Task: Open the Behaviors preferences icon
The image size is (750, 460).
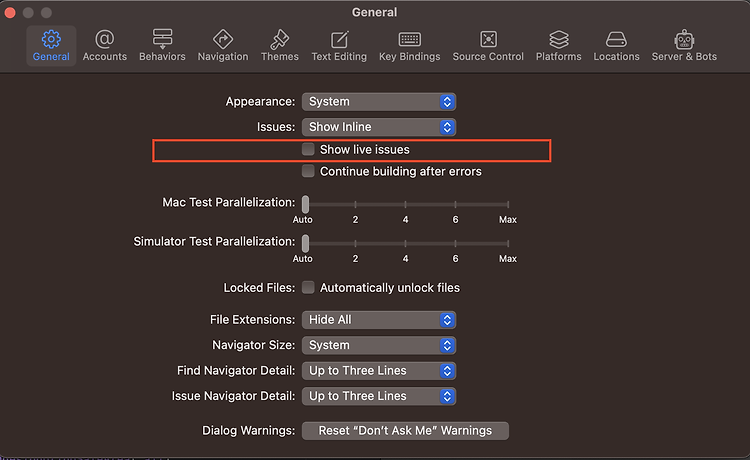Action: (x=162, y=39)
